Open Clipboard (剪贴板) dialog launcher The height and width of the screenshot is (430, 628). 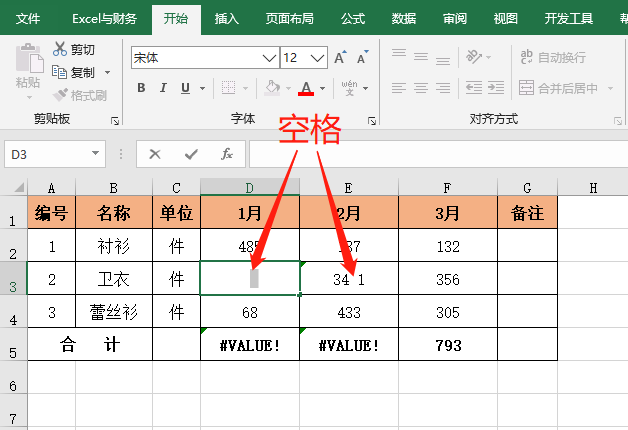[x=115, y=121]
